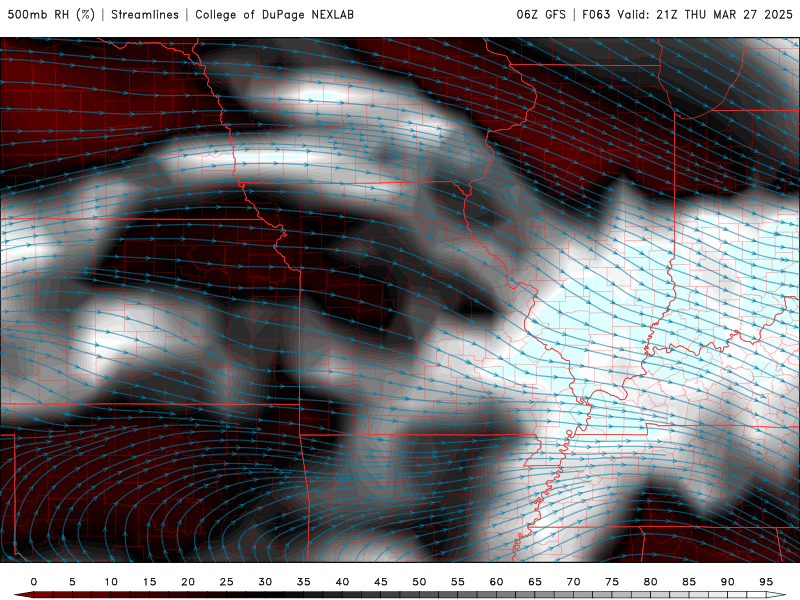Click the "F063" forecast hour text

[596, 14]
